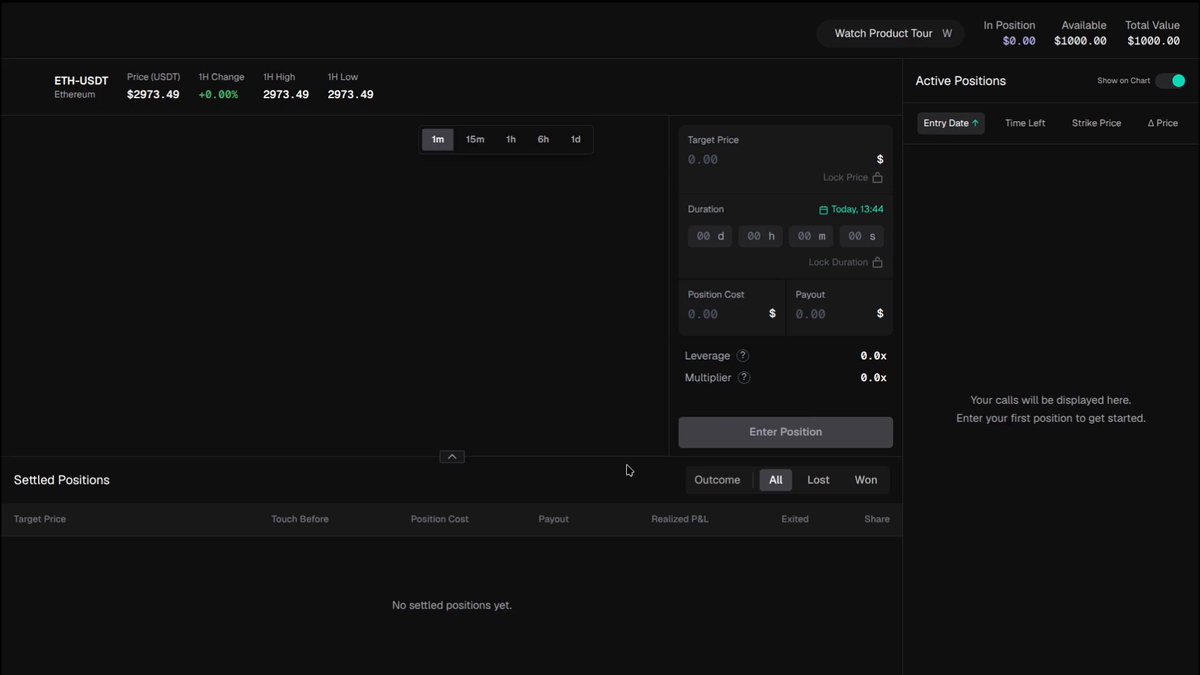This screenshot has height=675, width=1200.
Task: Select the 15m chart interval
Action: click(x=475, y=140)
